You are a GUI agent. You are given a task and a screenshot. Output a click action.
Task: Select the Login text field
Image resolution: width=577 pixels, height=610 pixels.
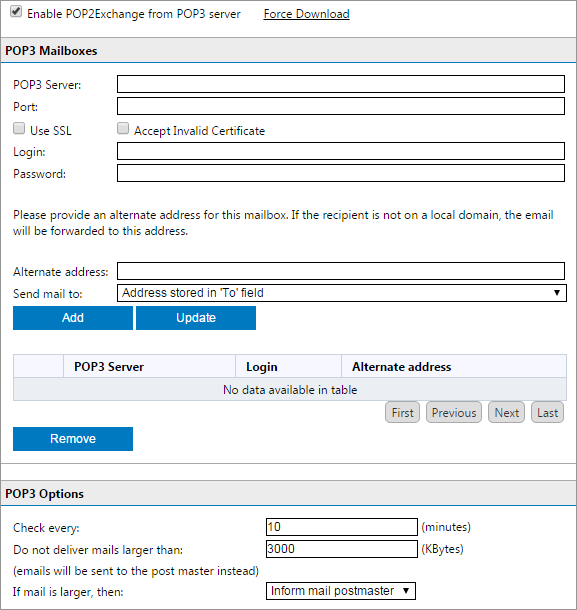(341, 151)
